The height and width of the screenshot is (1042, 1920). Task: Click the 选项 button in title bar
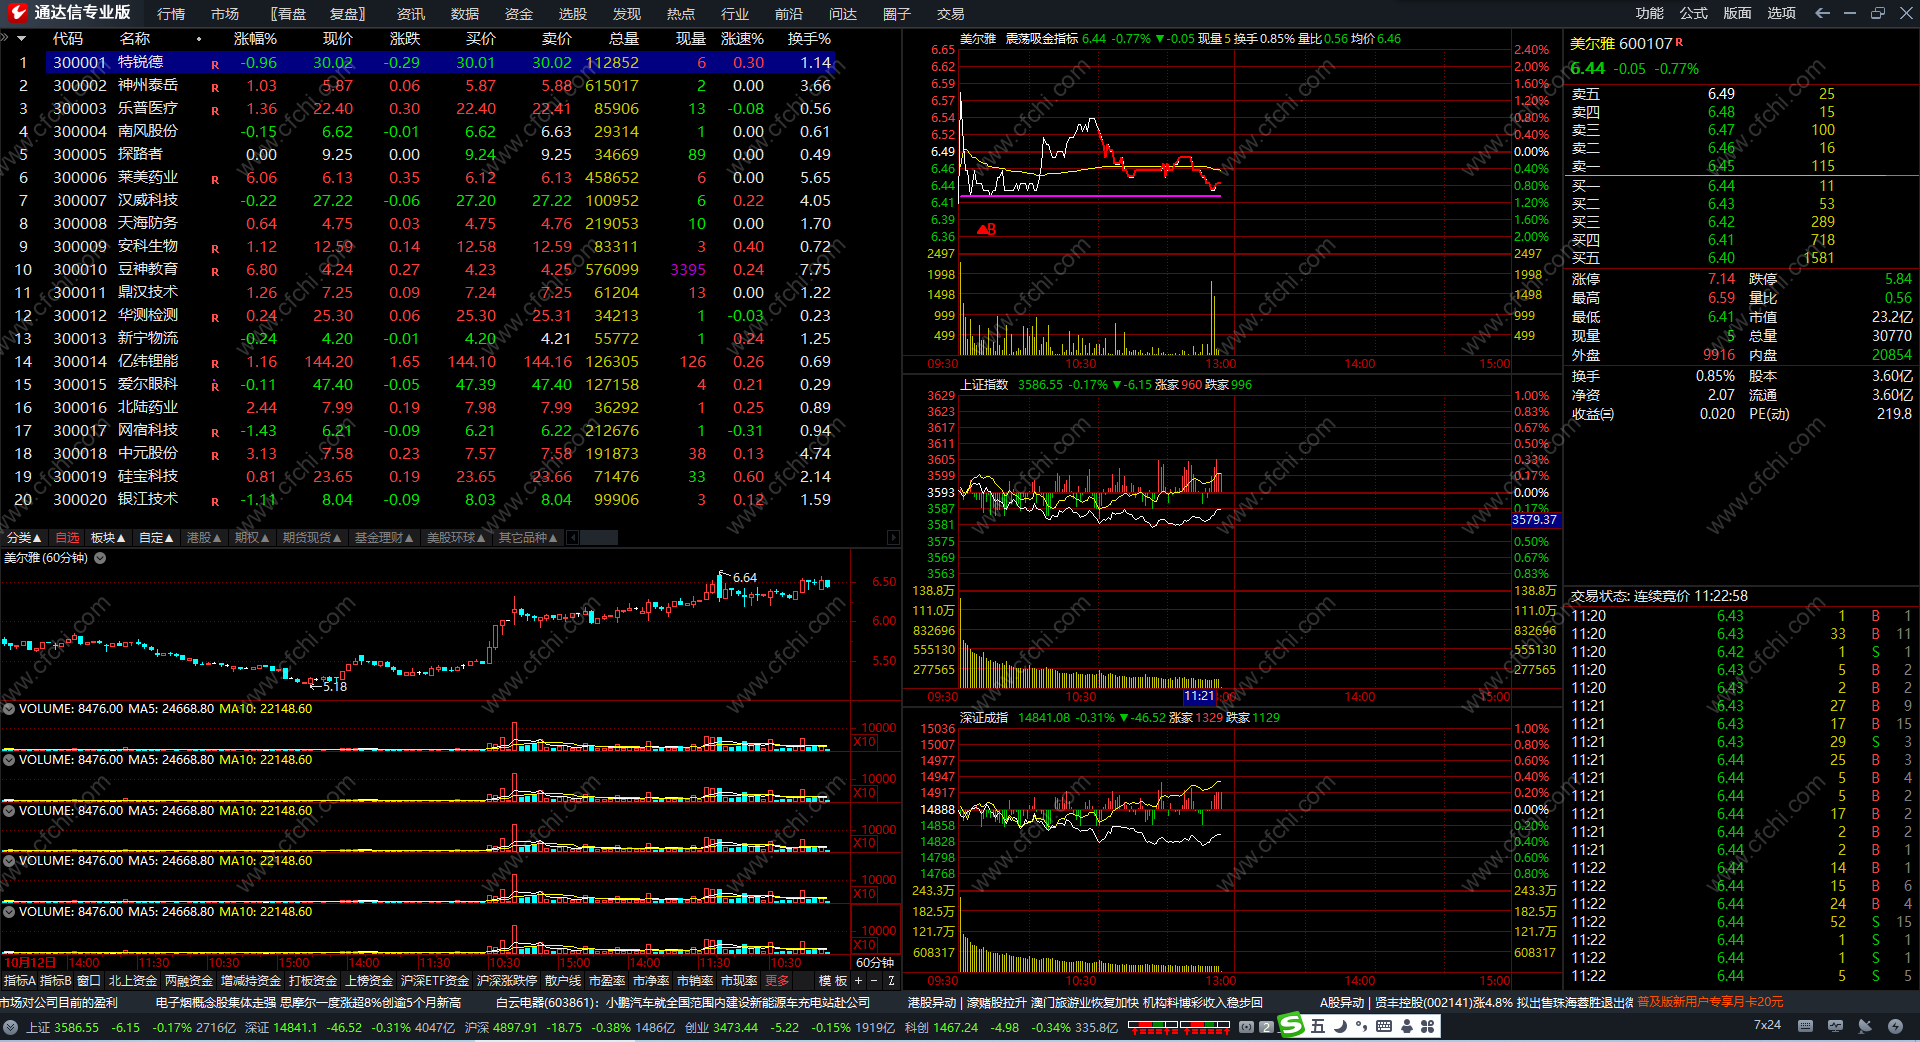tap(1782, 13)
